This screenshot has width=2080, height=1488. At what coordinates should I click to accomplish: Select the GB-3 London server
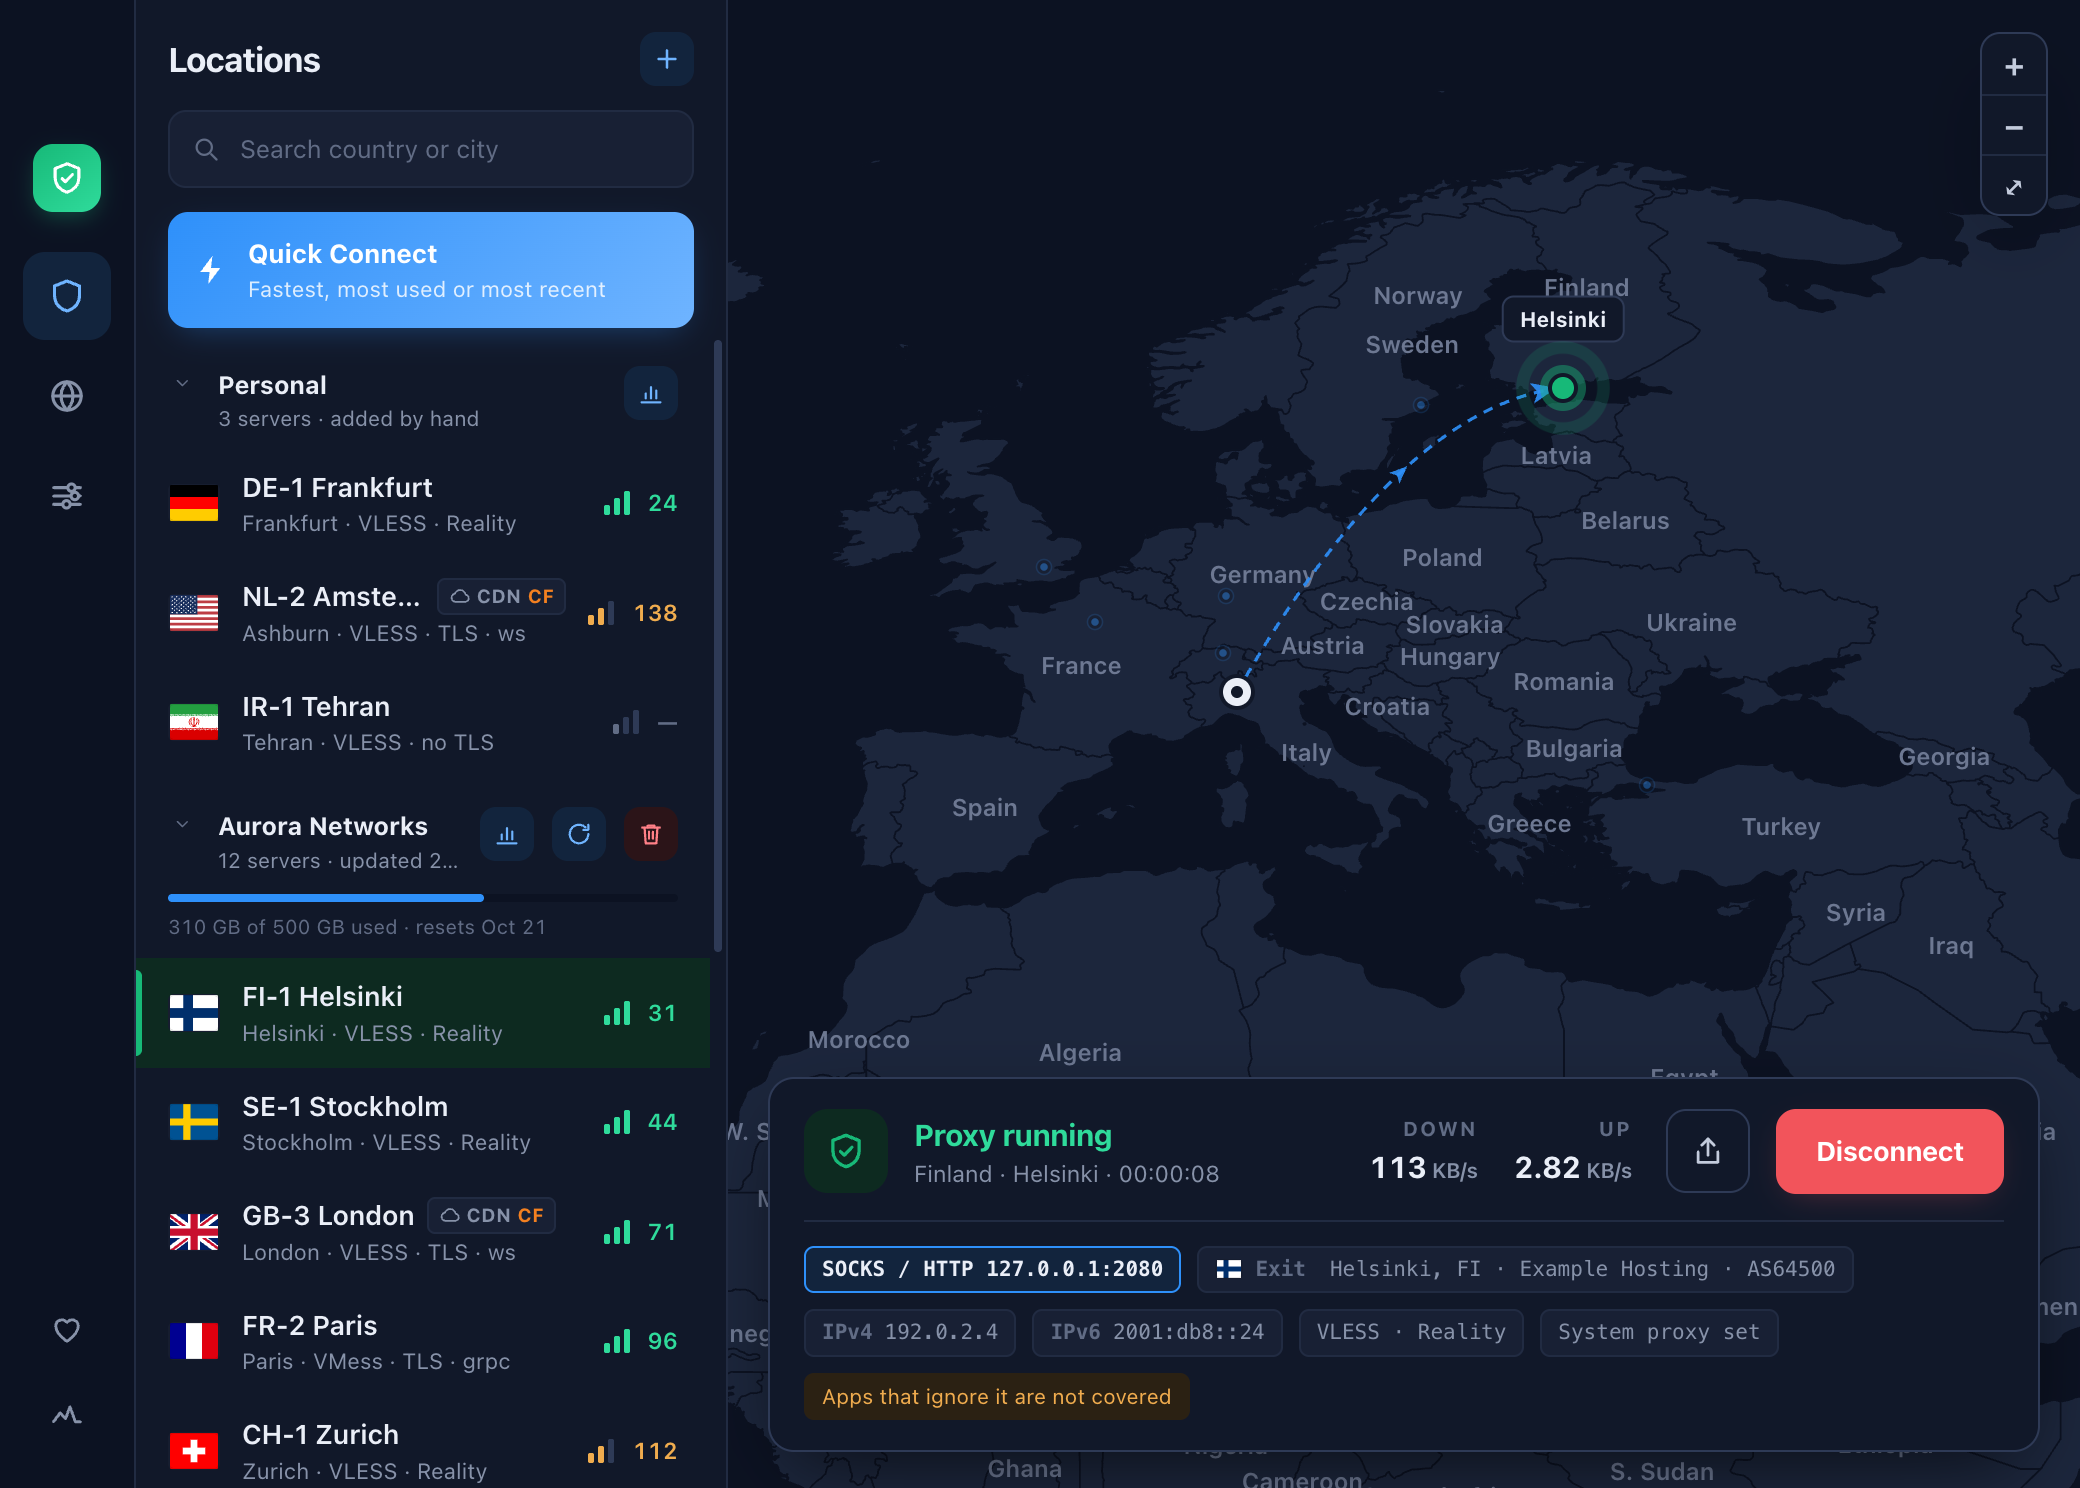[424, 1232]
